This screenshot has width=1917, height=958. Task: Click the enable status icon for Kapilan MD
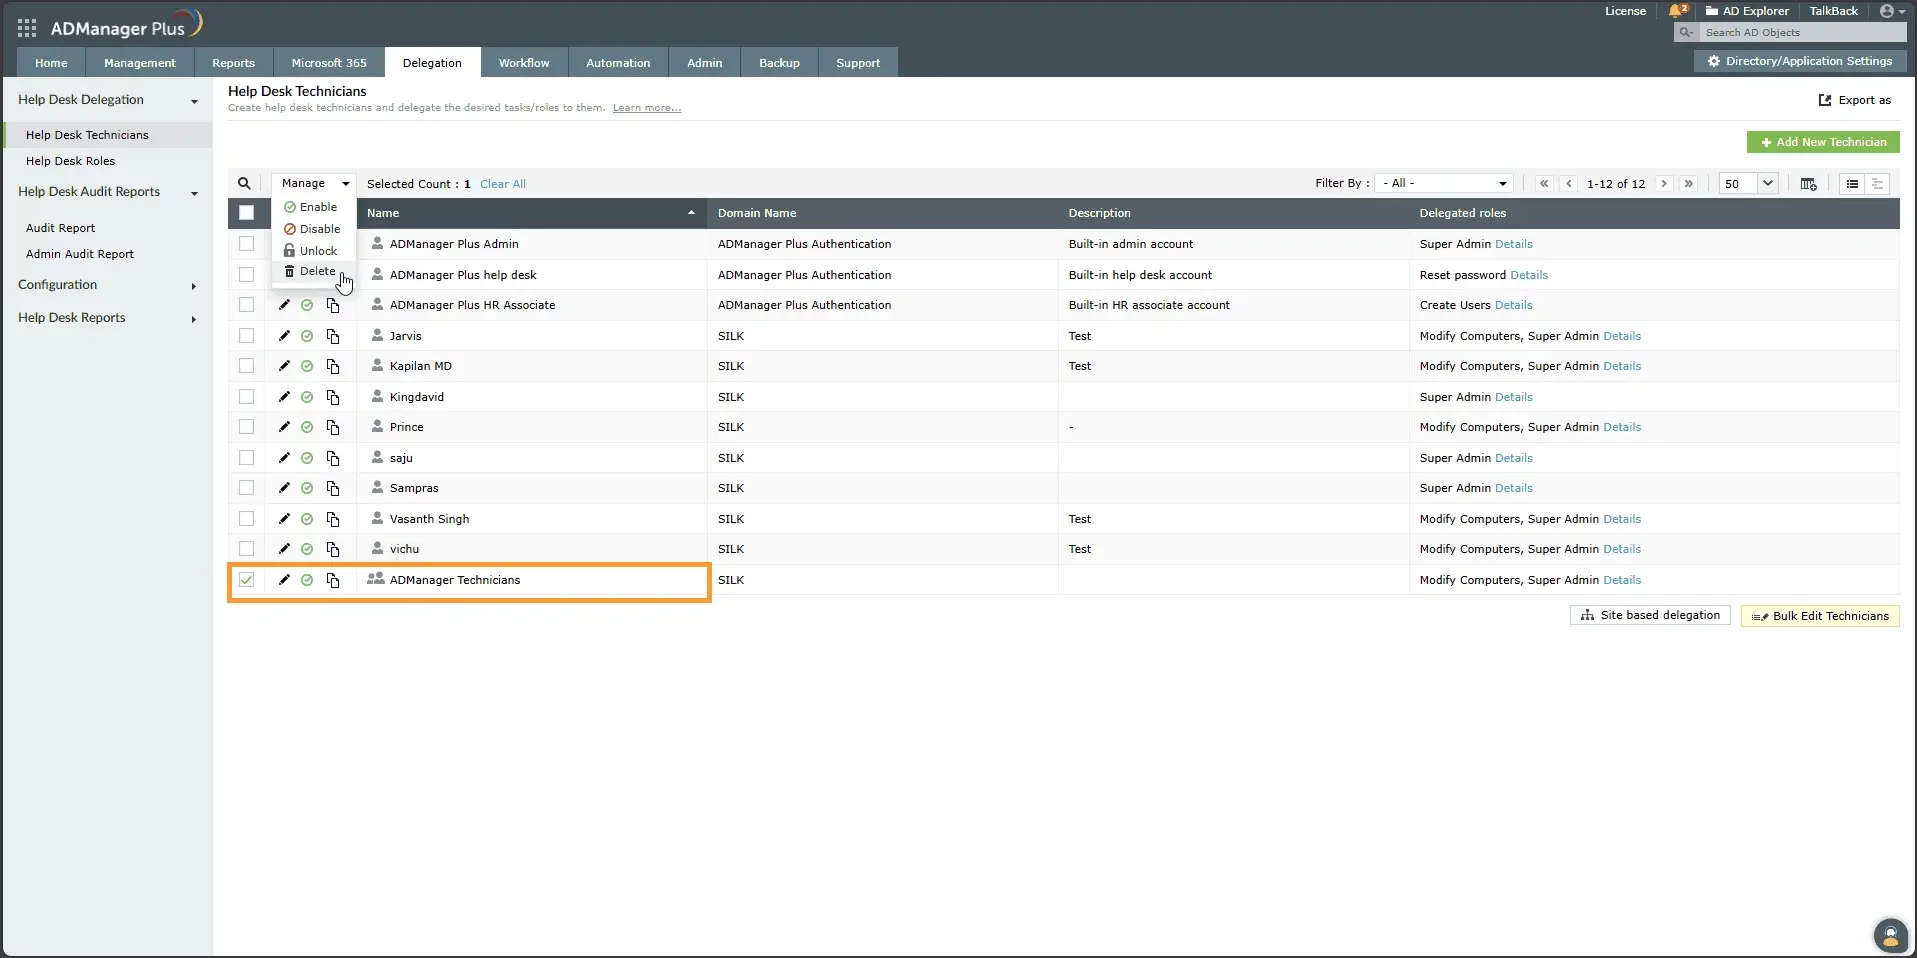pos(307,366)
